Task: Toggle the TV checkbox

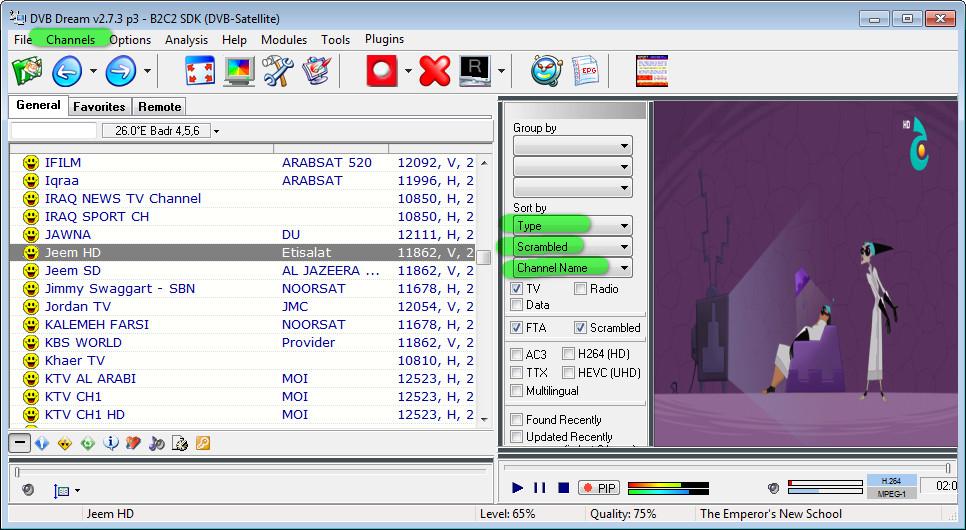Action: (x=516, y=288)
